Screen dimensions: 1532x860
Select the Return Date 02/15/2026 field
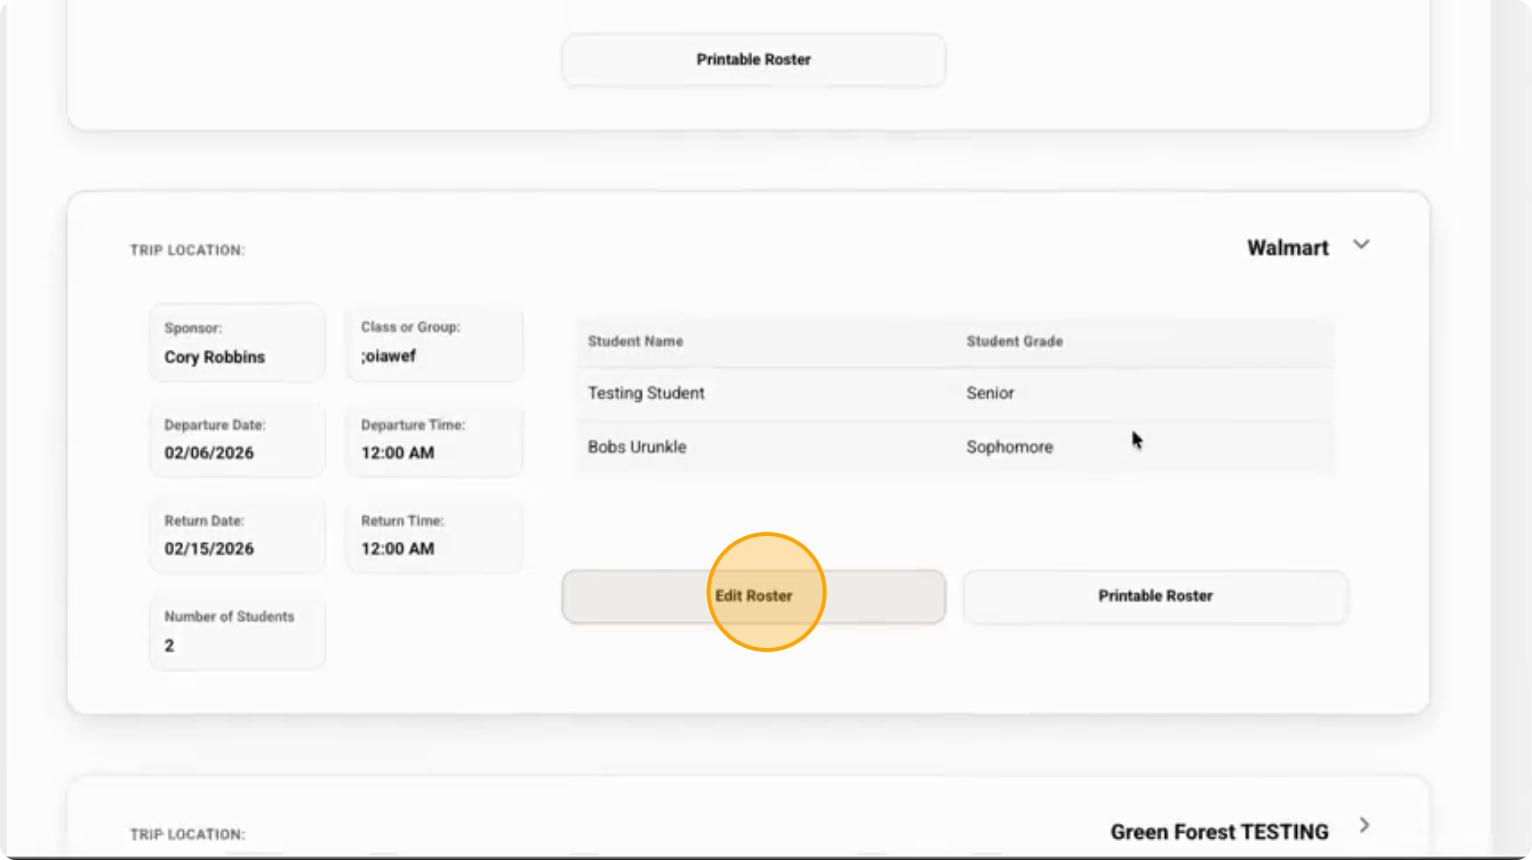coord(236,535)
